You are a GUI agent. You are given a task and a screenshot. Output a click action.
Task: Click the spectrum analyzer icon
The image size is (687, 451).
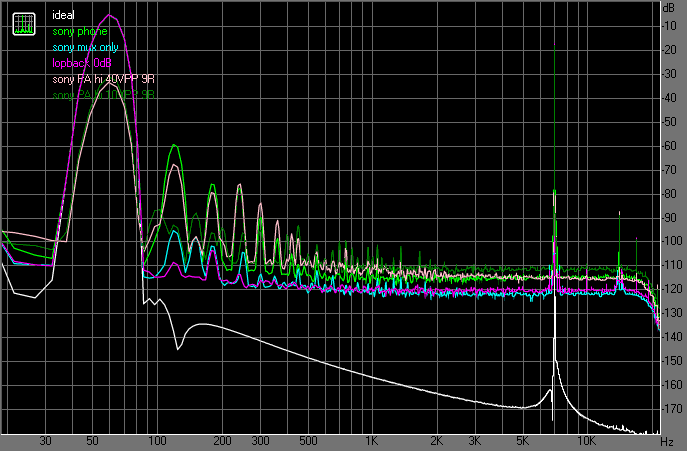point(24,24)
